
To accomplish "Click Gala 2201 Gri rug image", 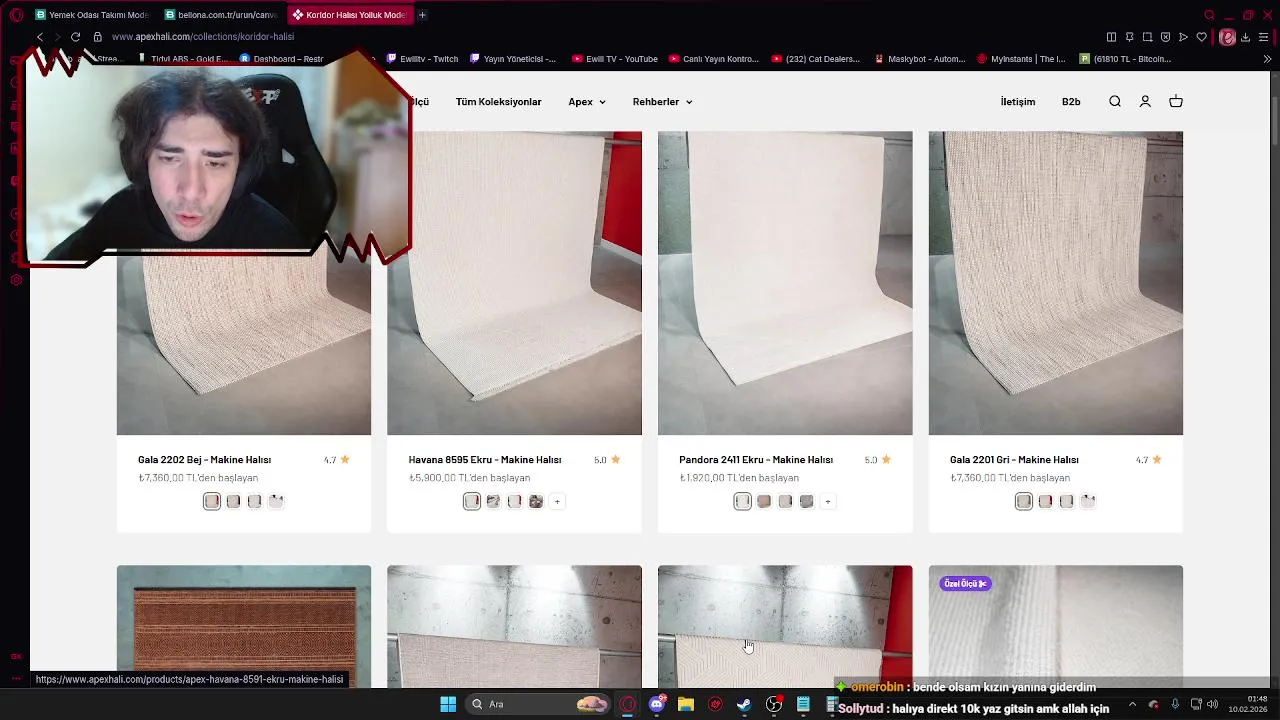I will (1055, 283).
